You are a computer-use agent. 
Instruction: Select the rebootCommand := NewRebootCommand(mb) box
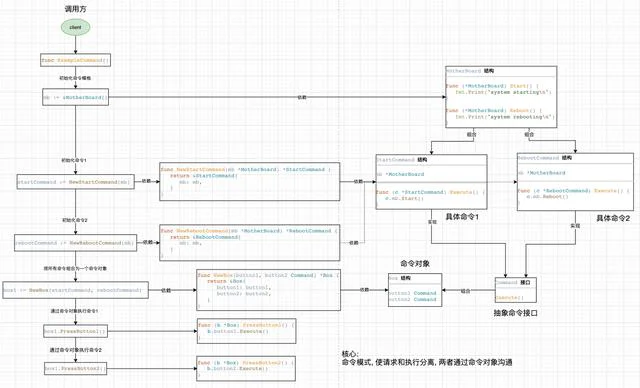click(76, 243)
